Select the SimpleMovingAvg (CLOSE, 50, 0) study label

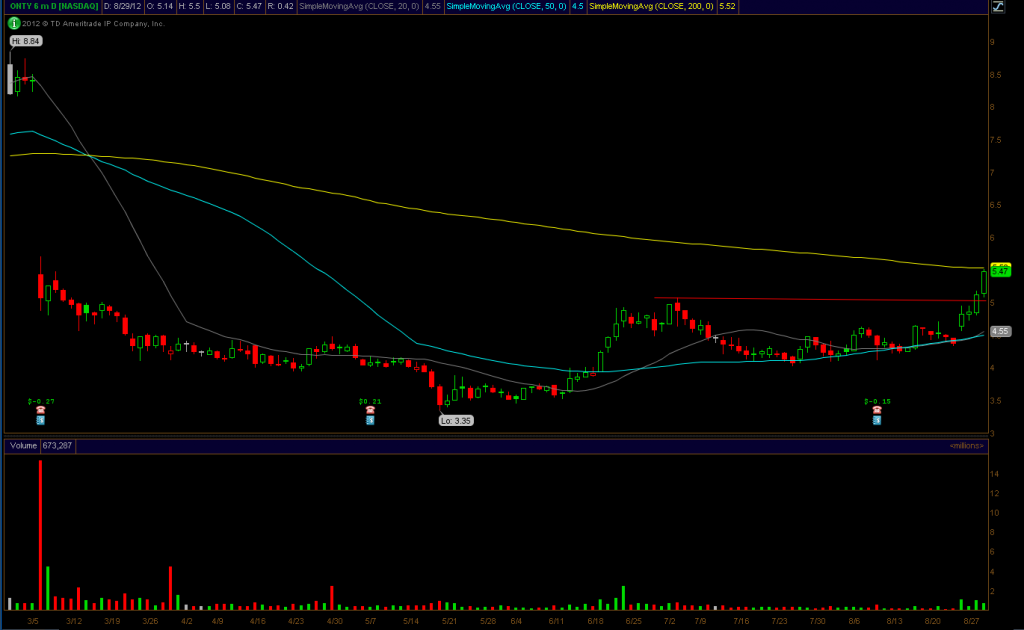506,6
